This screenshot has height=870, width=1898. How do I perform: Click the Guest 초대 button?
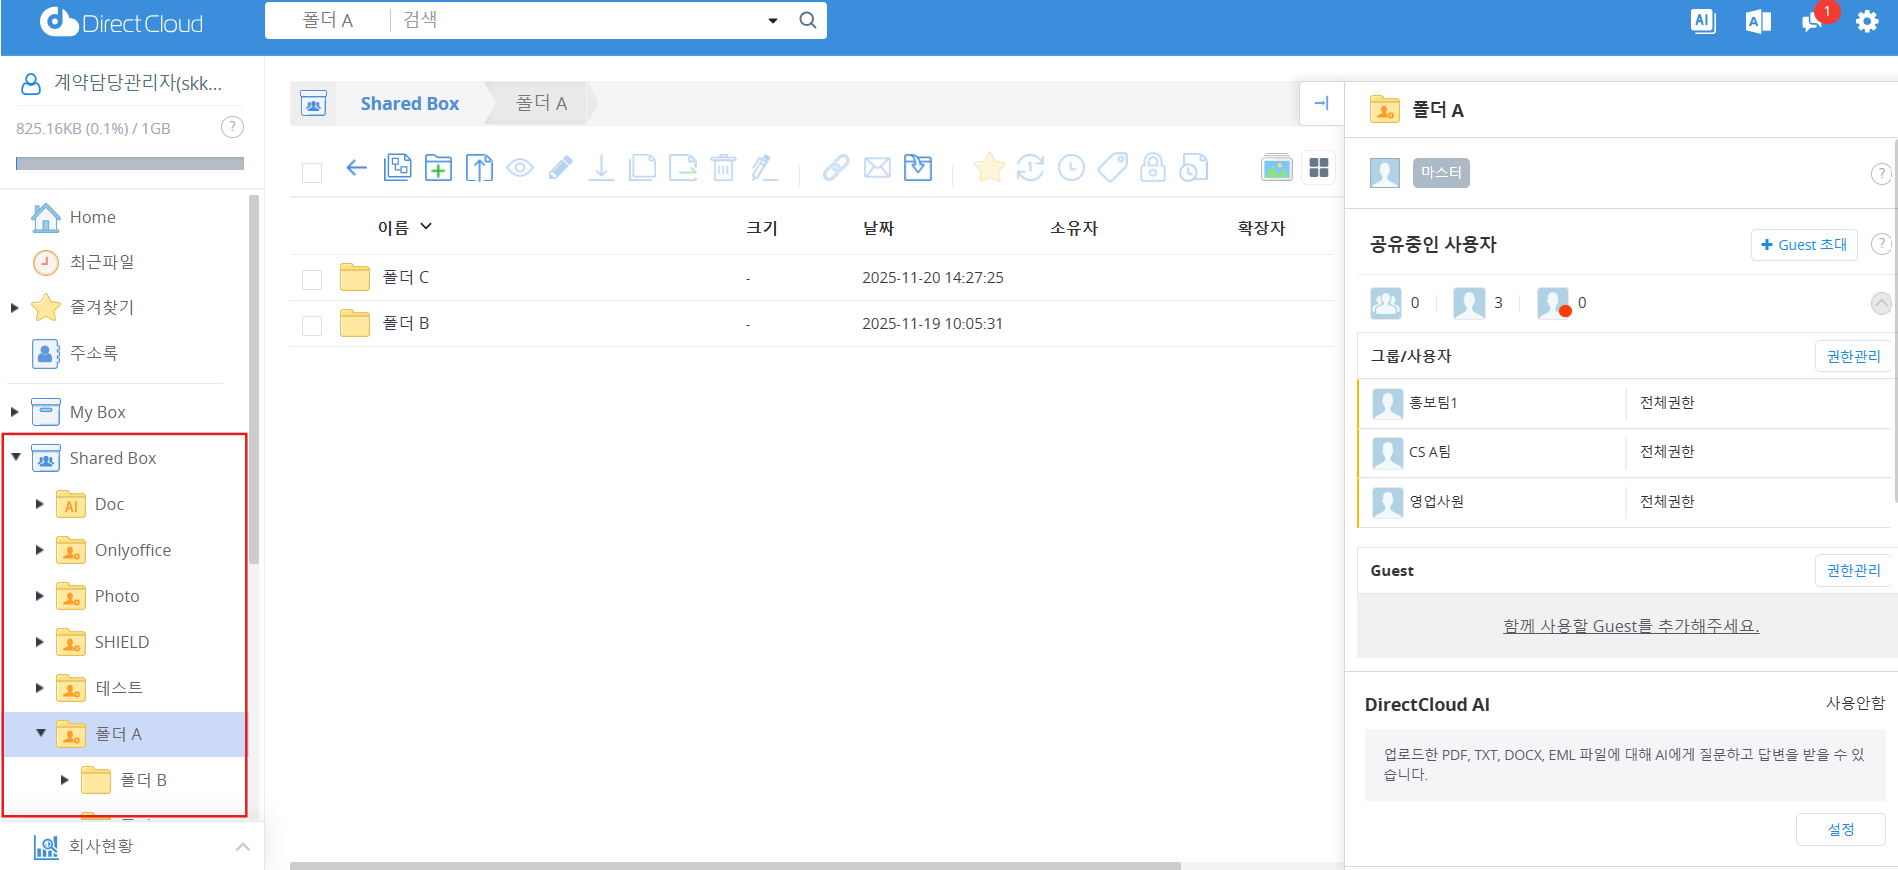pyautogui.click(x=1803, y=245)
